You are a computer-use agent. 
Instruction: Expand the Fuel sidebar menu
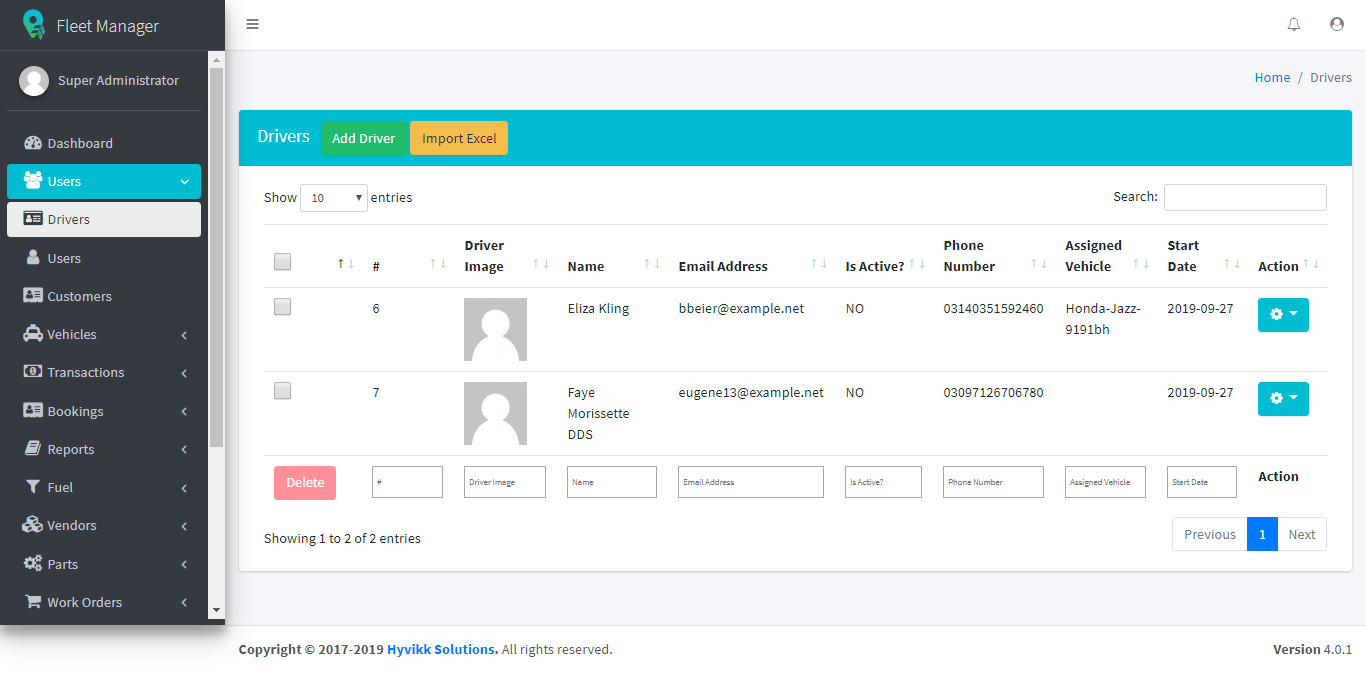(184, 488)
